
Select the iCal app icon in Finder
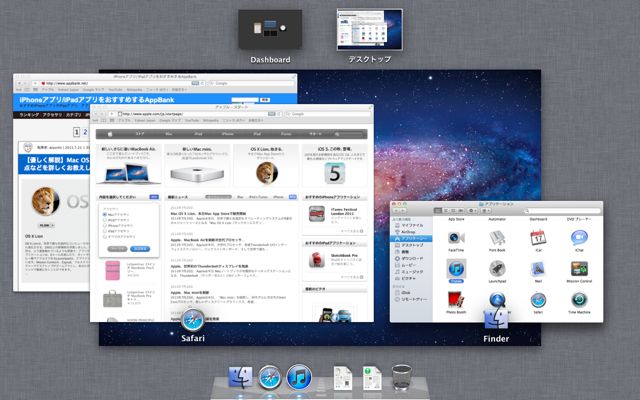(538, 238)
